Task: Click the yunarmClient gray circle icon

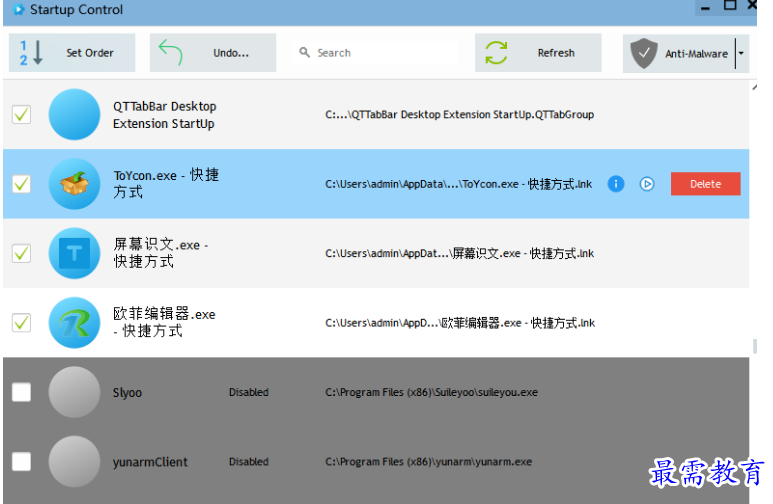Action: (74, 462)
